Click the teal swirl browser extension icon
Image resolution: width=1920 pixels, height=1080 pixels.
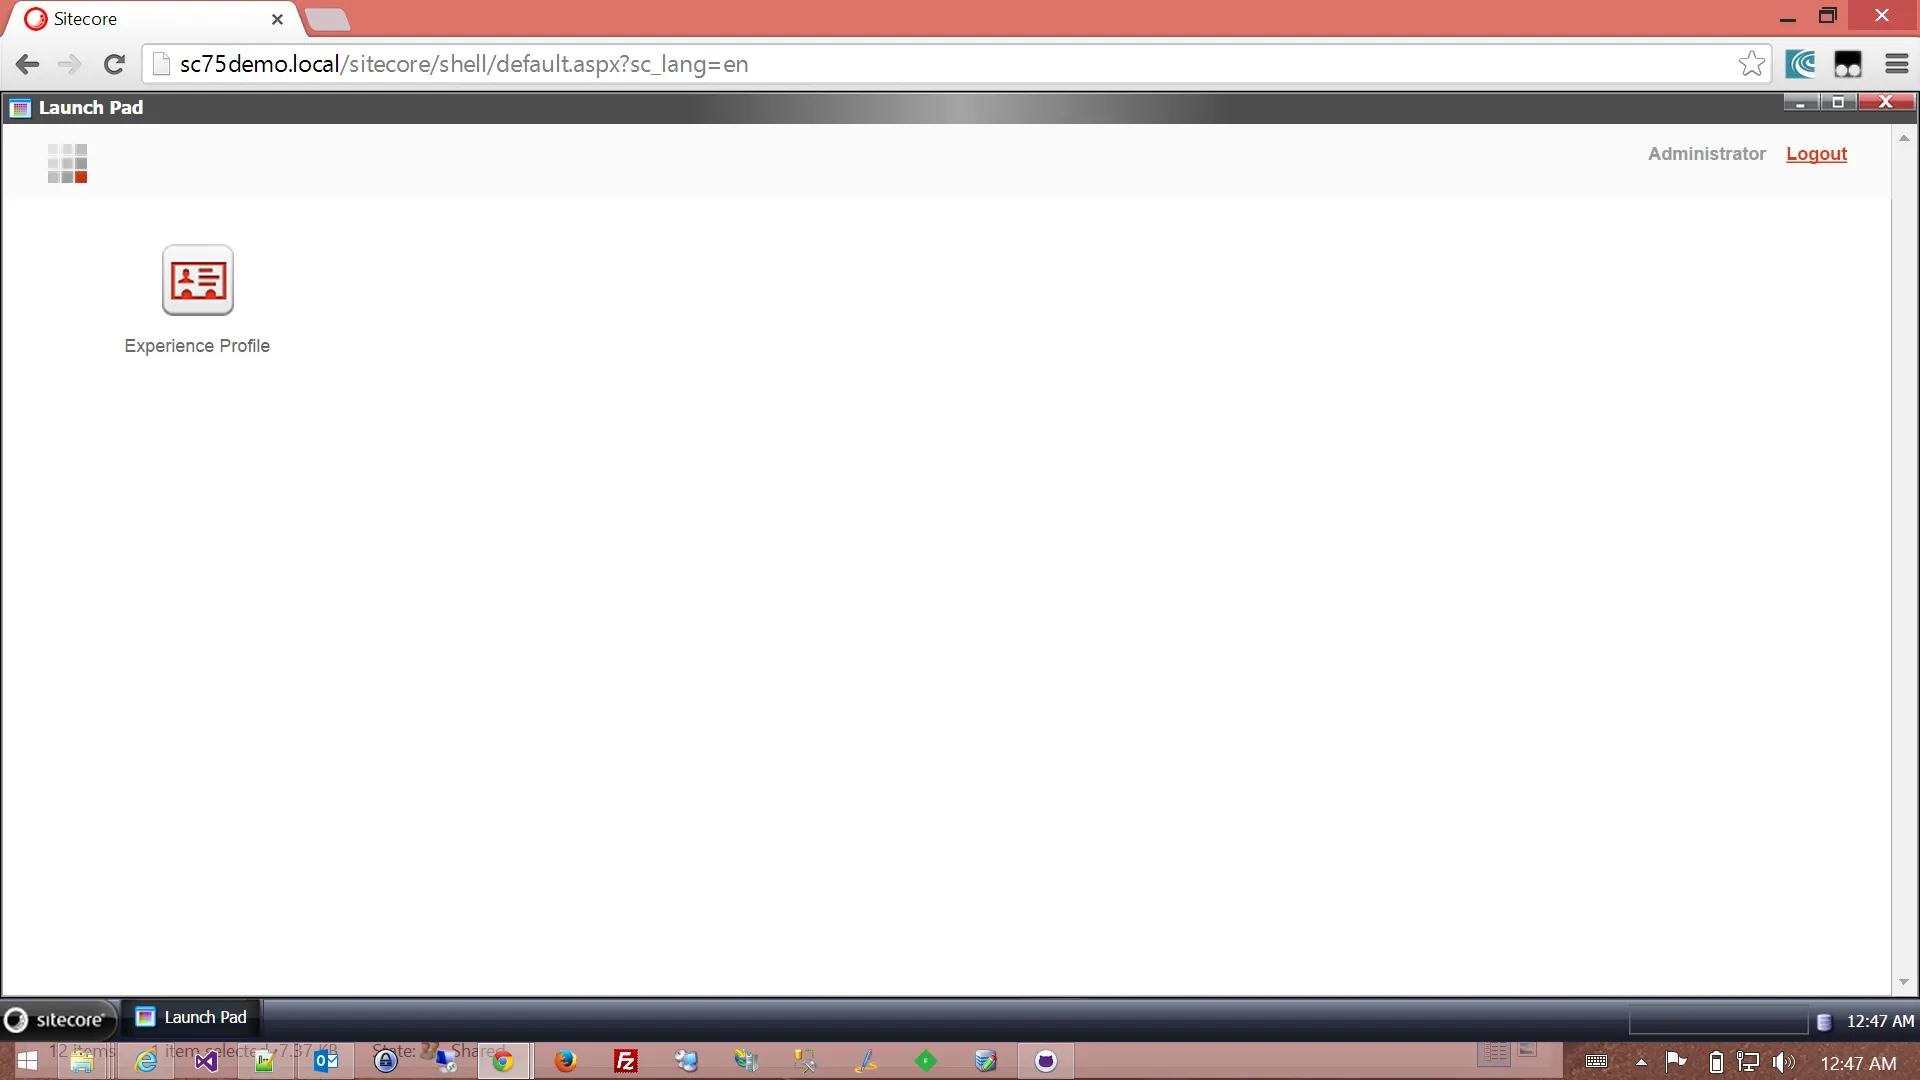click(1801, 64)
